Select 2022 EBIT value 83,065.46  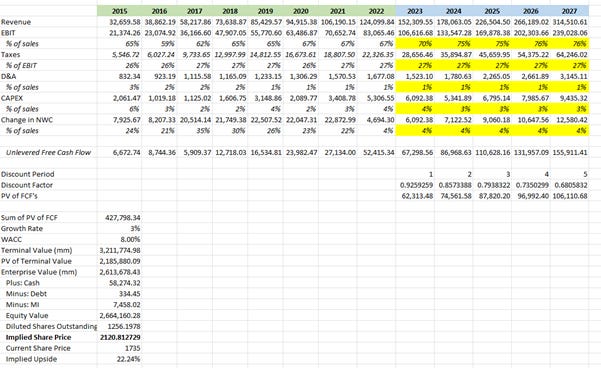pyautogui.click(x=378, y=33)
